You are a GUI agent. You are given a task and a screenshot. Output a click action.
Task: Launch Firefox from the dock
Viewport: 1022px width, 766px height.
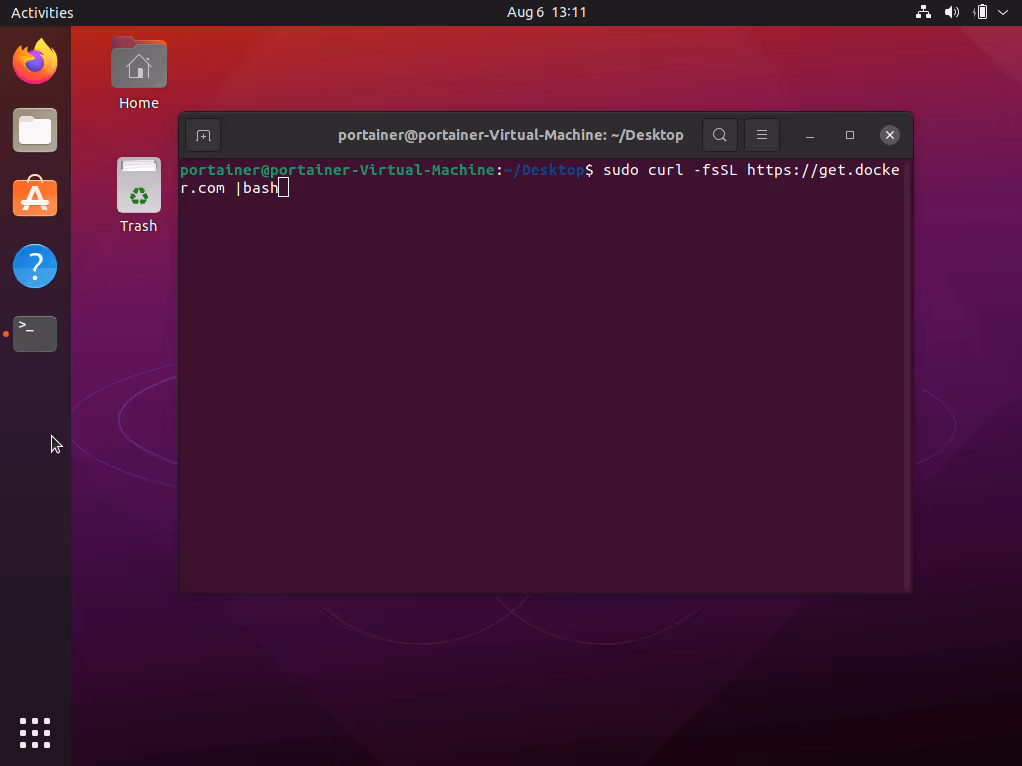click(35, 61)
